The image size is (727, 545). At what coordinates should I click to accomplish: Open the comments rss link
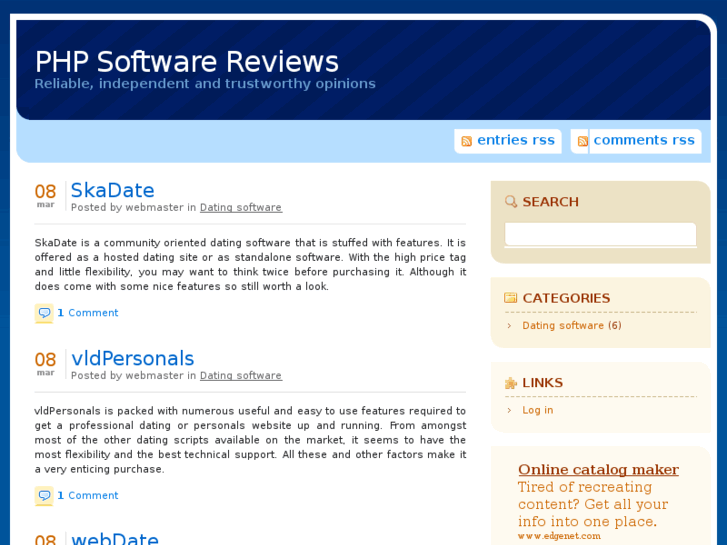coord(644,140)
